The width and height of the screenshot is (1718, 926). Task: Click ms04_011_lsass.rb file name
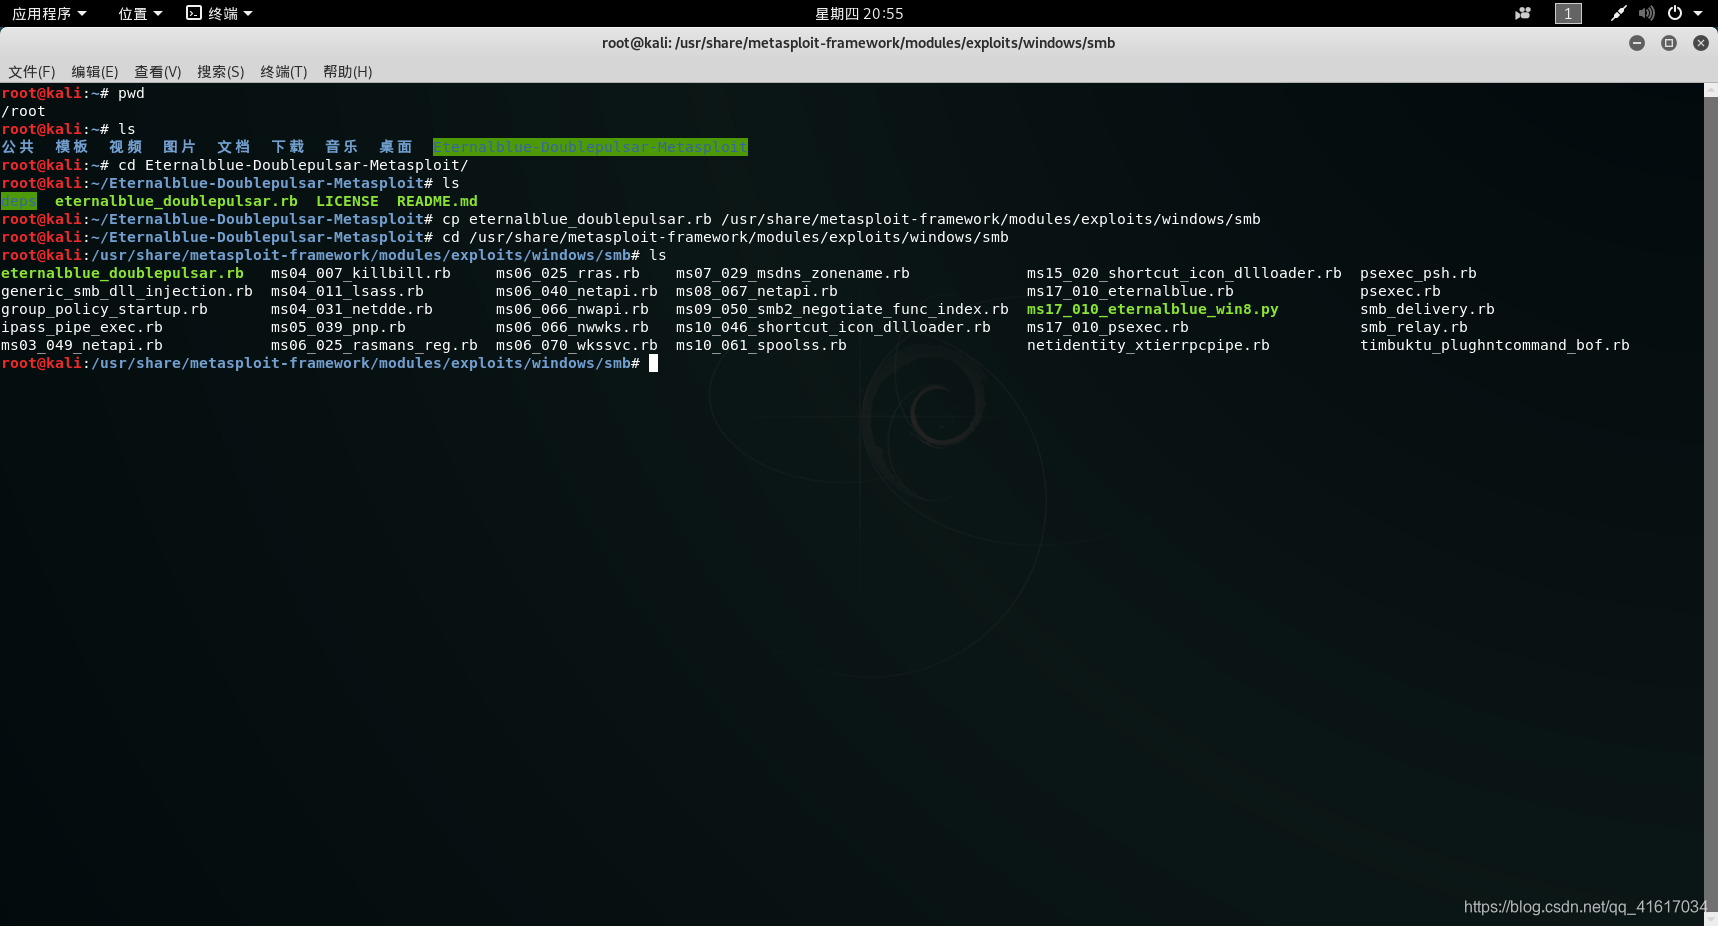tap(347, 291)
